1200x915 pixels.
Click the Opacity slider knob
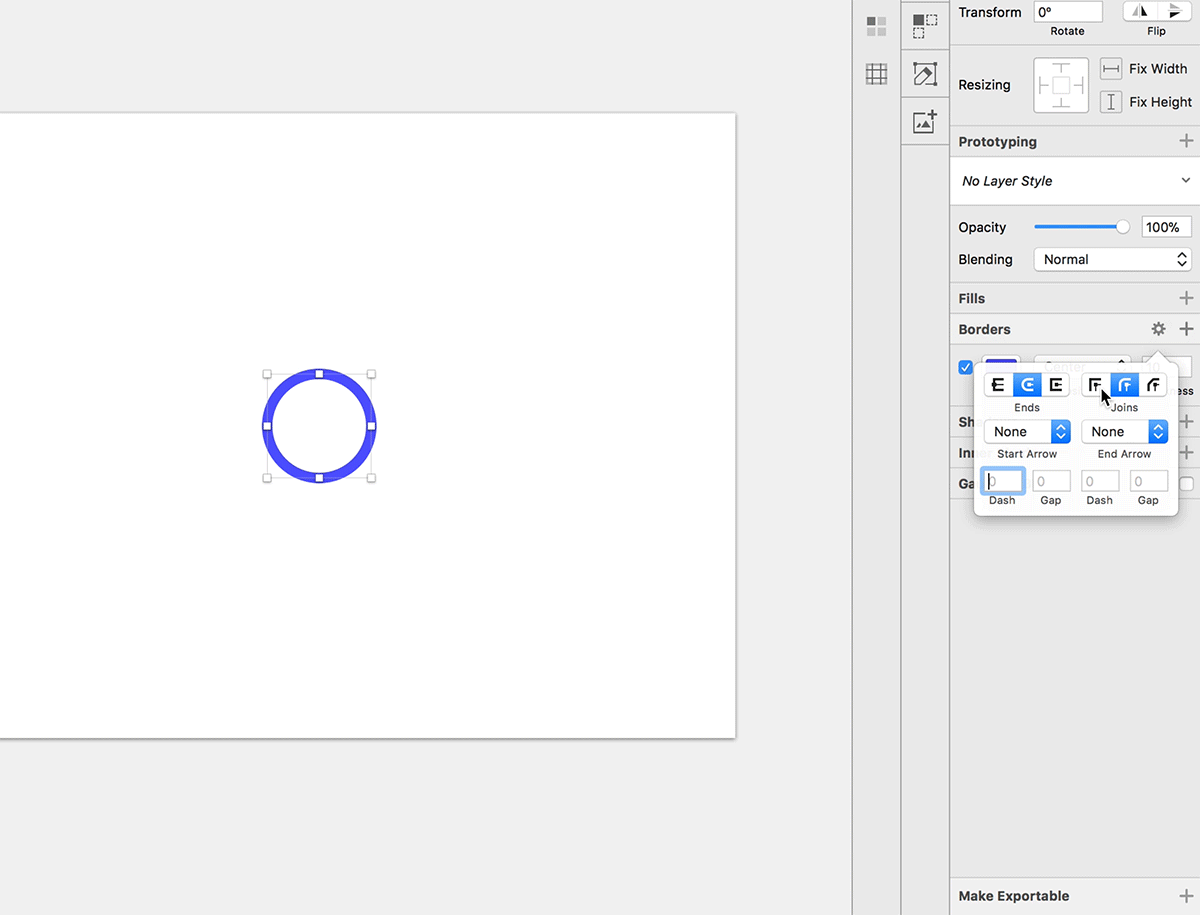(x=1123, y=227)
